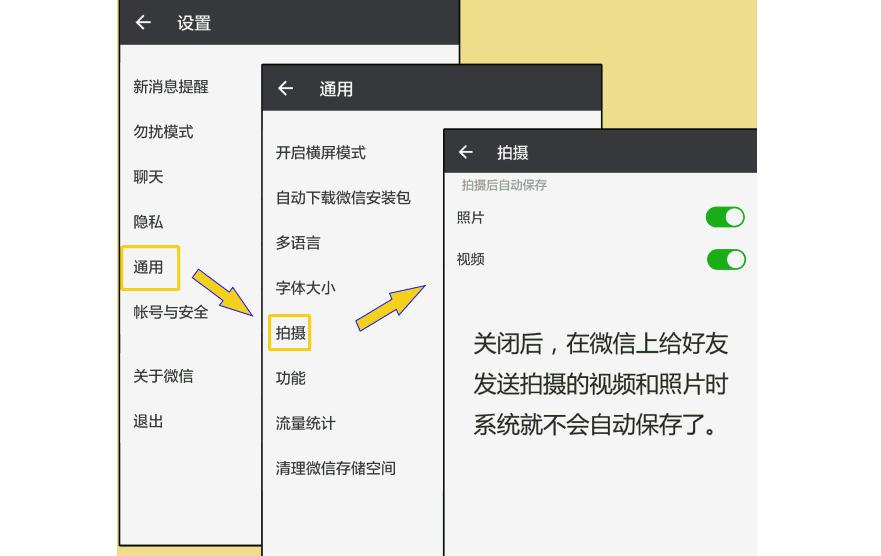Open 多语言 settings
The image size is (881, 556).
coord(298,243)
